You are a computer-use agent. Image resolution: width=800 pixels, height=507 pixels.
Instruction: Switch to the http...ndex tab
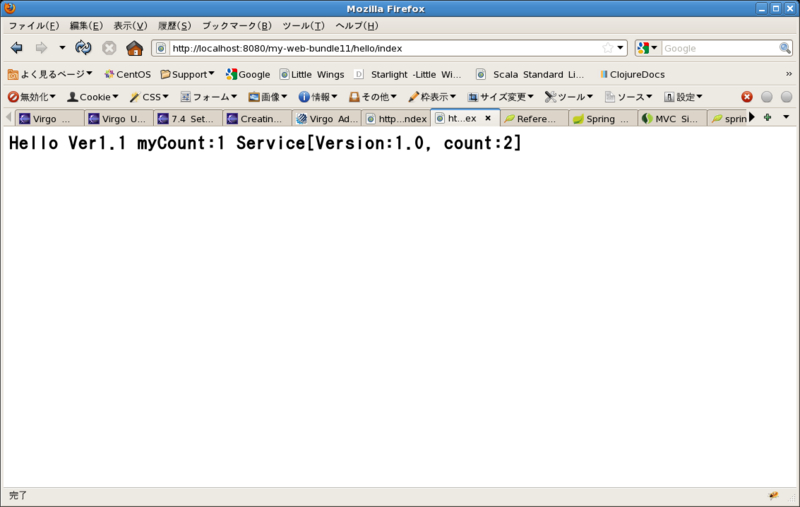[x=396, y=119]
